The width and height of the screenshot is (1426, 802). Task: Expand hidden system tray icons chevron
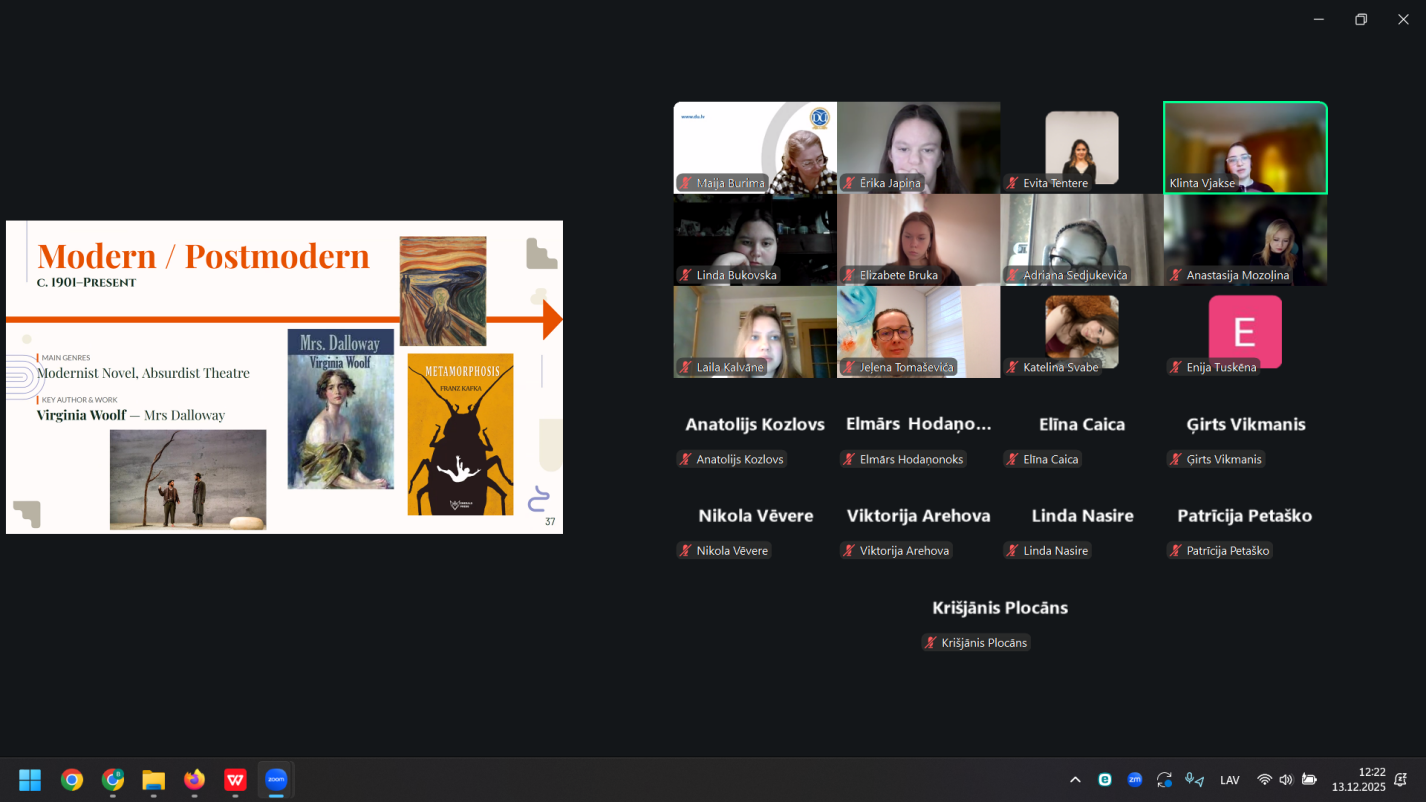point(1075,780)
